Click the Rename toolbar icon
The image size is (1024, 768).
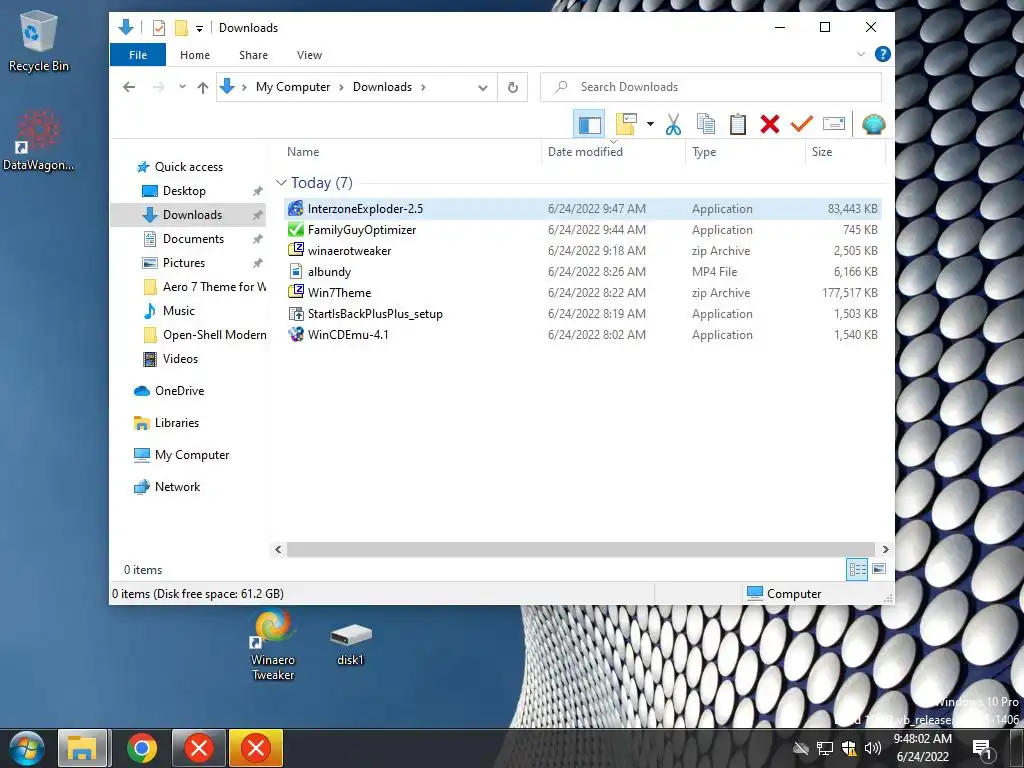click(x=834, y=124)
